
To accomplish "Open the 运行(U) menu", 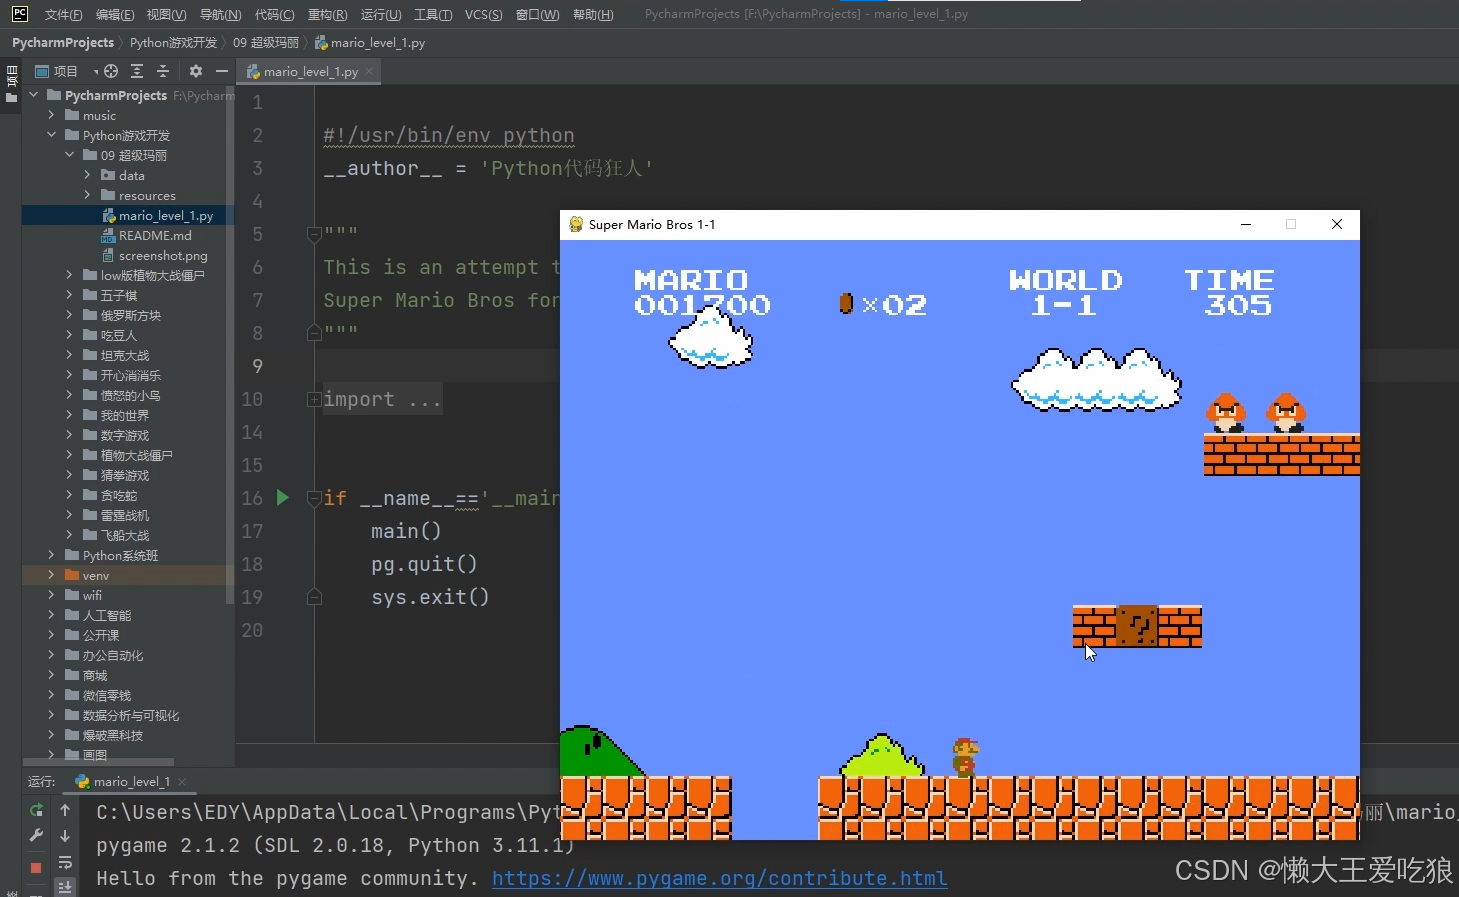I will 381,14.
